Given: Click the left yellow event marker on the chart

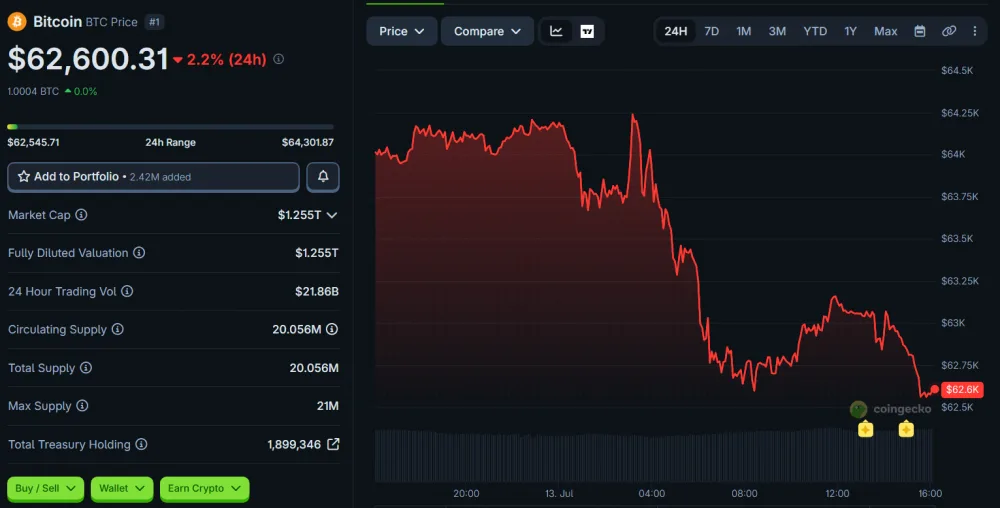Looking at the screenshot, I should [865, 429].
